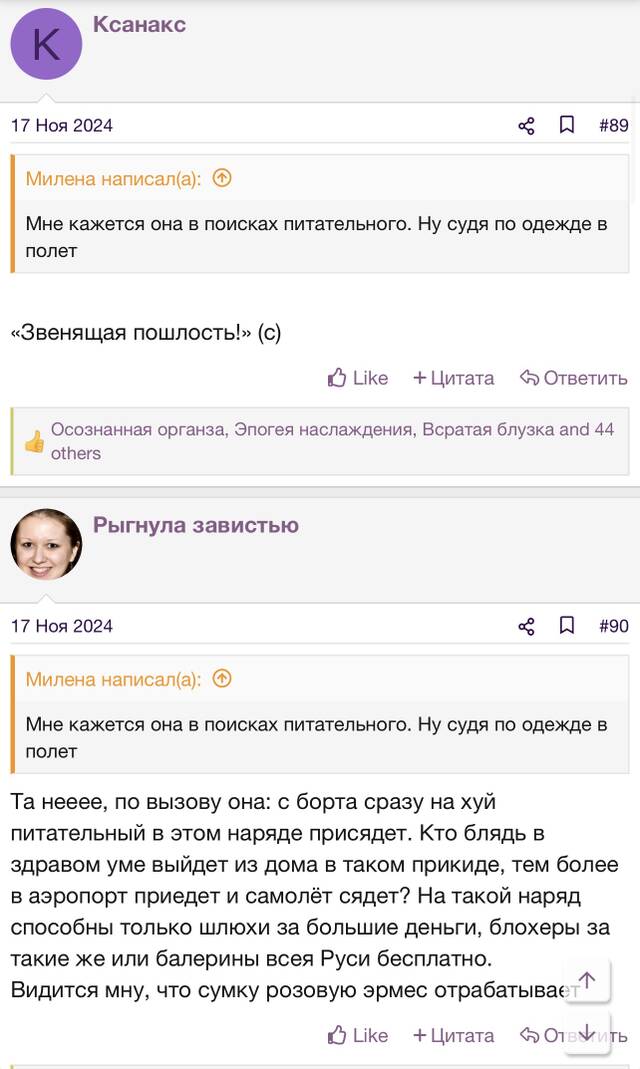
Task: Like the Ксанакс post
Action: [x=358, y=378]
